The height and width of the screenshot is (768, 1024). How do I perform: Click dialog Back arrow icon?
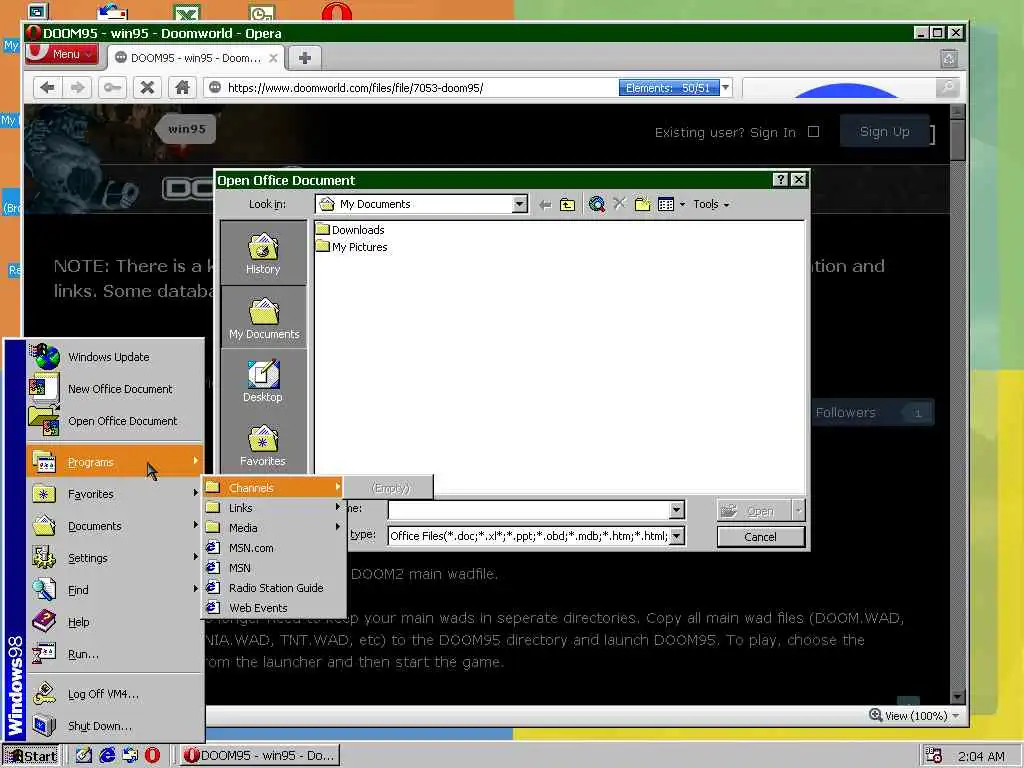545,205
